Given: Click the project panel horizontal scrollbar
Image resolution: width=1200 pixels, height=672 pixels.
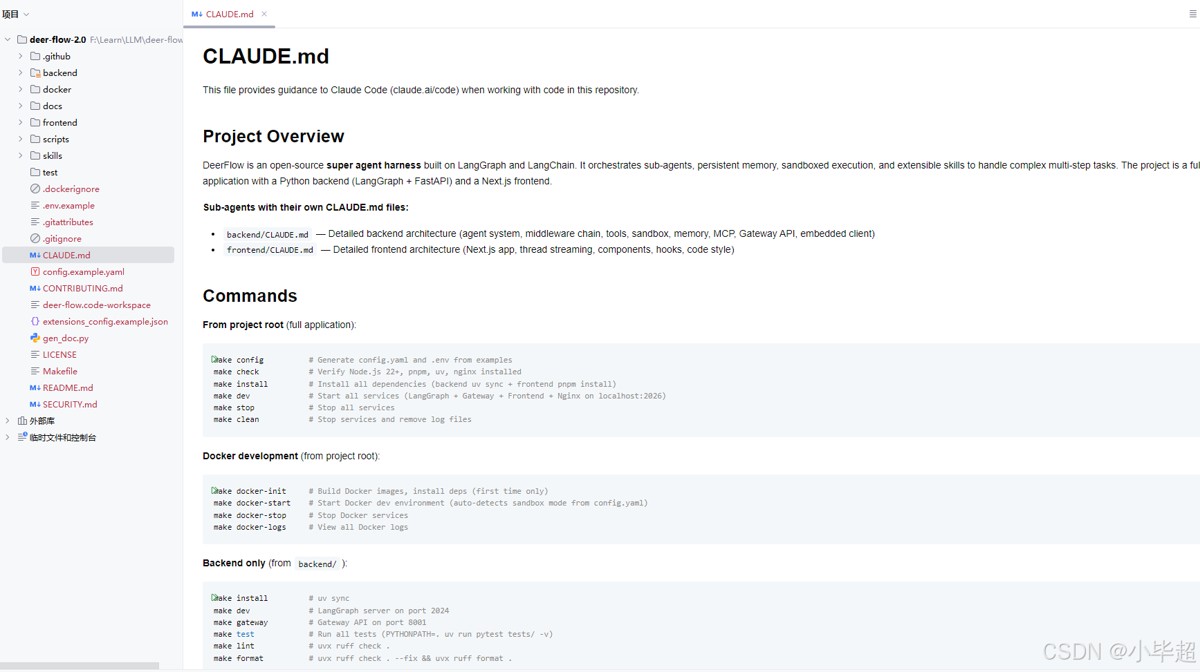Looking at the screenshot, I should [80, 666].
